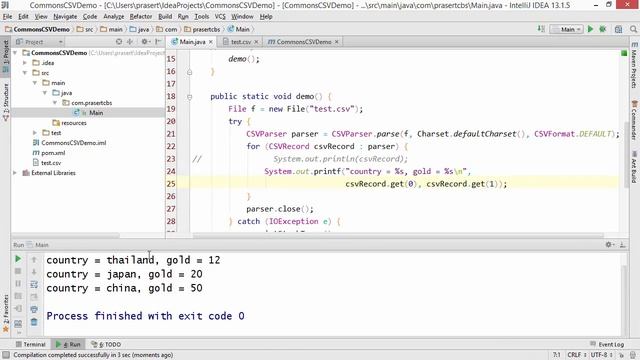This screenshot has width=640, height=360.
Task: Open Run panel settings gear
Action: click(x=609, y=244)
